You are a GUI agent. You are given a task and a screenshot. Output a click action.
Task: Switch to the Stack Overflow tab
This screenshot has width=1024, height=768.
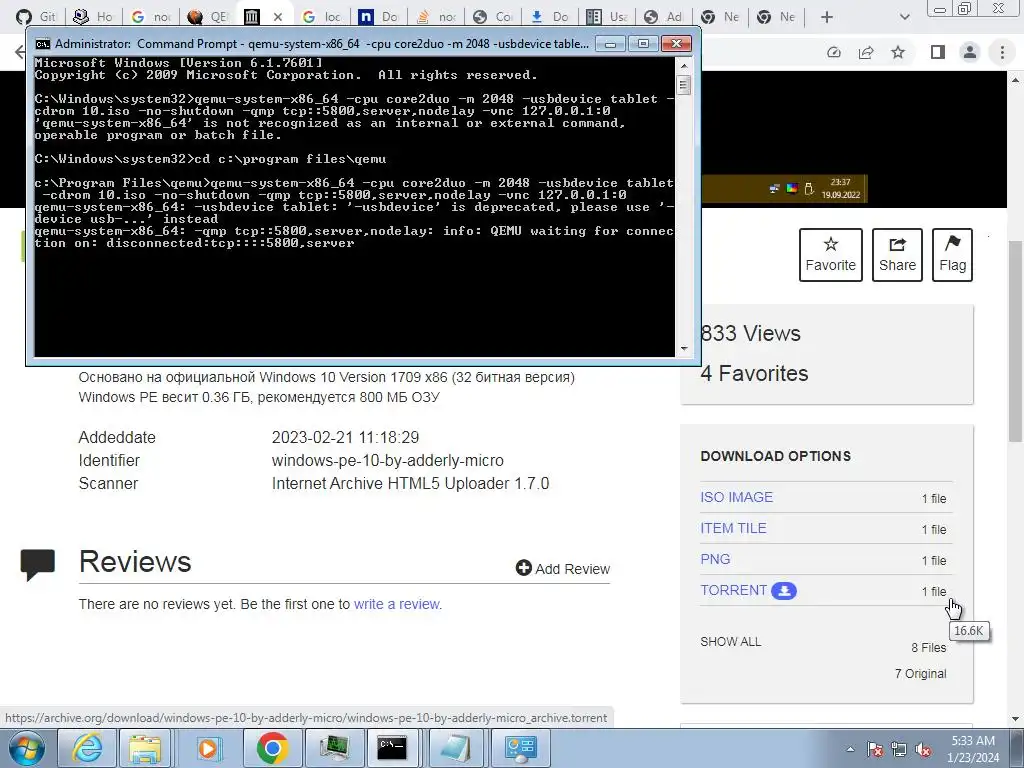436,16
